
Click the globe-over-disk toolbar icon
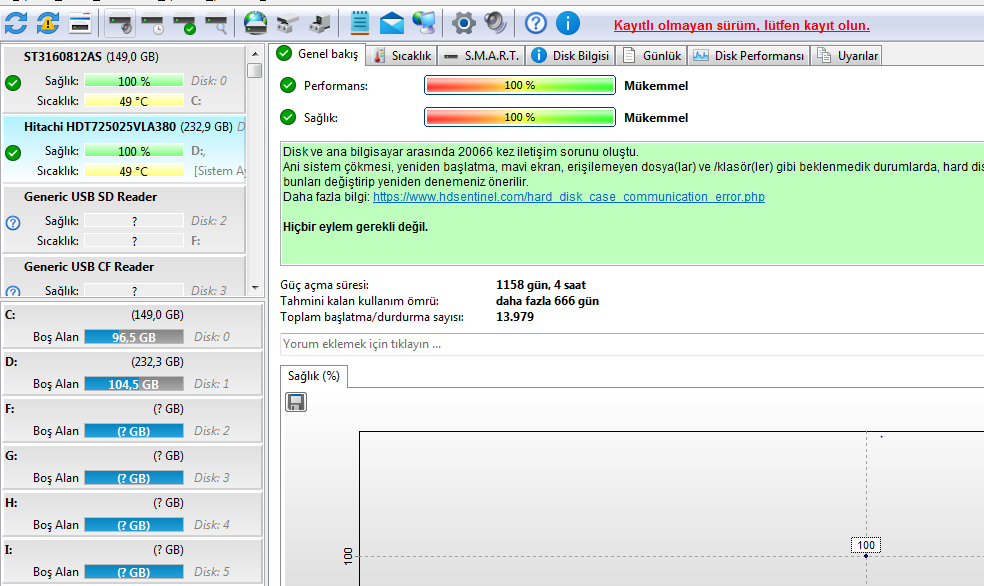255,24
